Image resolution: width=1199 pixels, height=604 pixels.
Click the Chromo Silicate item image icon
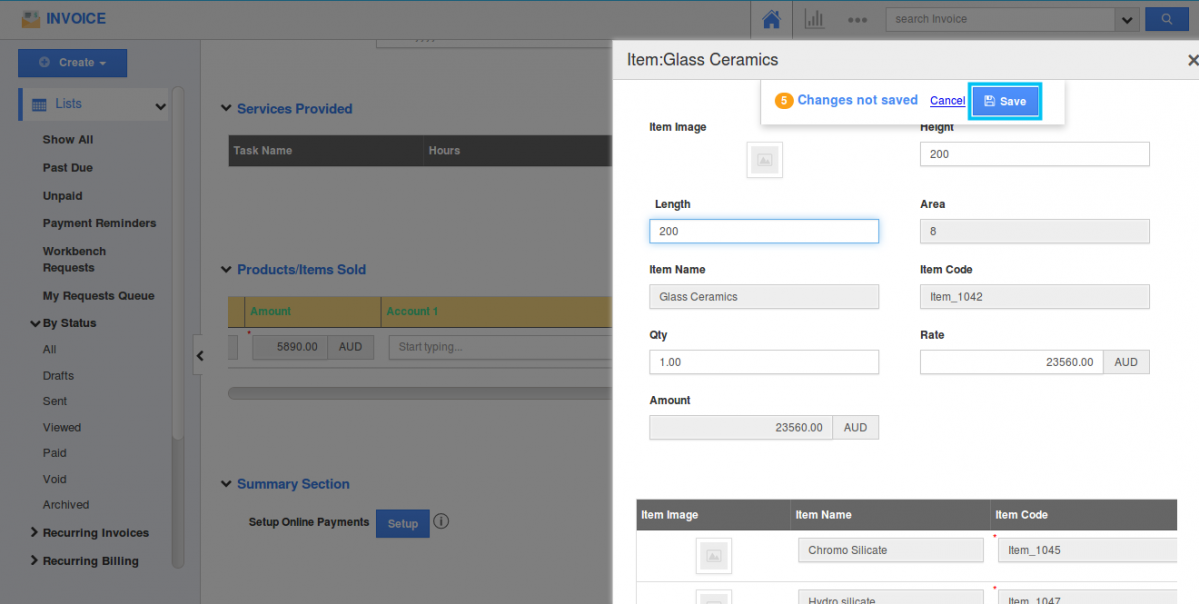click(713, 556)
